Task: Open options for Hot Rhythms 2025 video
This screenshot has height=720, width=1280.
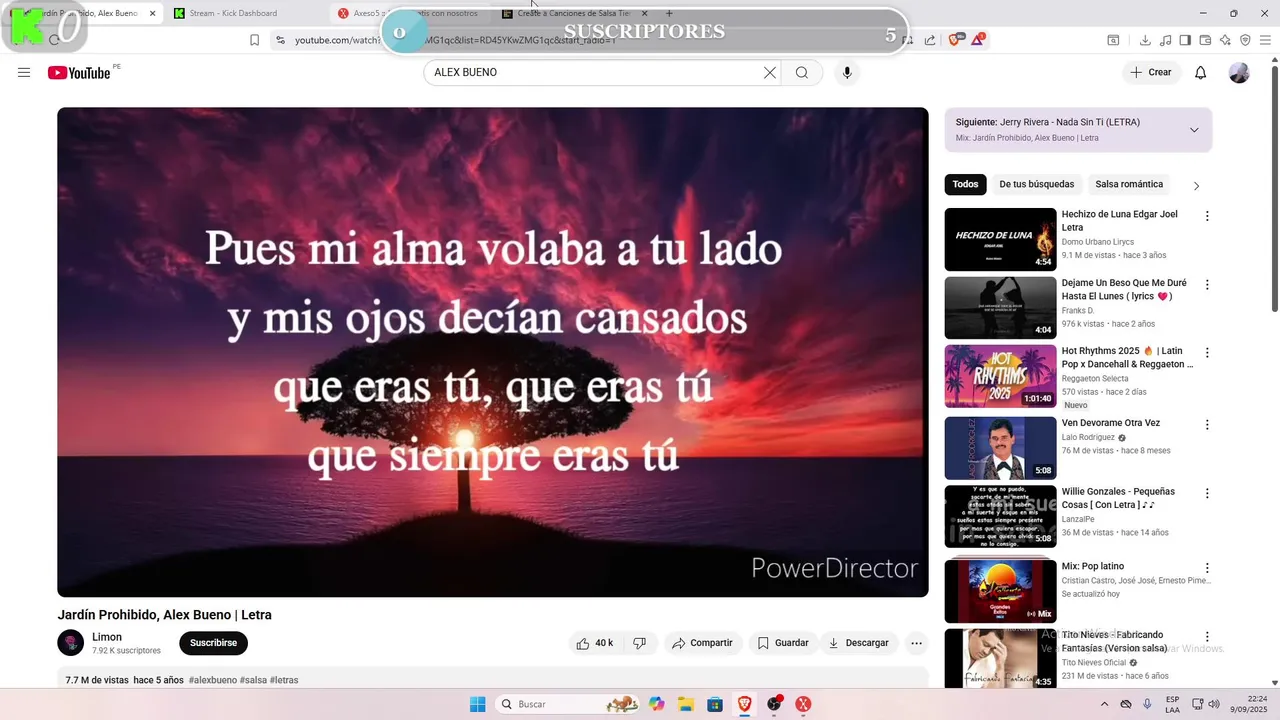Action: [1207, 353]
